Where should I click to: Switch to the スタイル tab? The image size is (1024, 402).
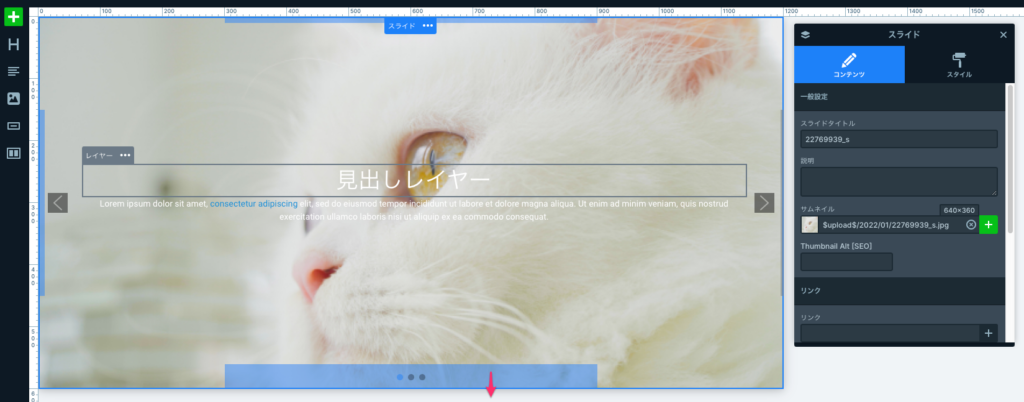pos(959,65)
